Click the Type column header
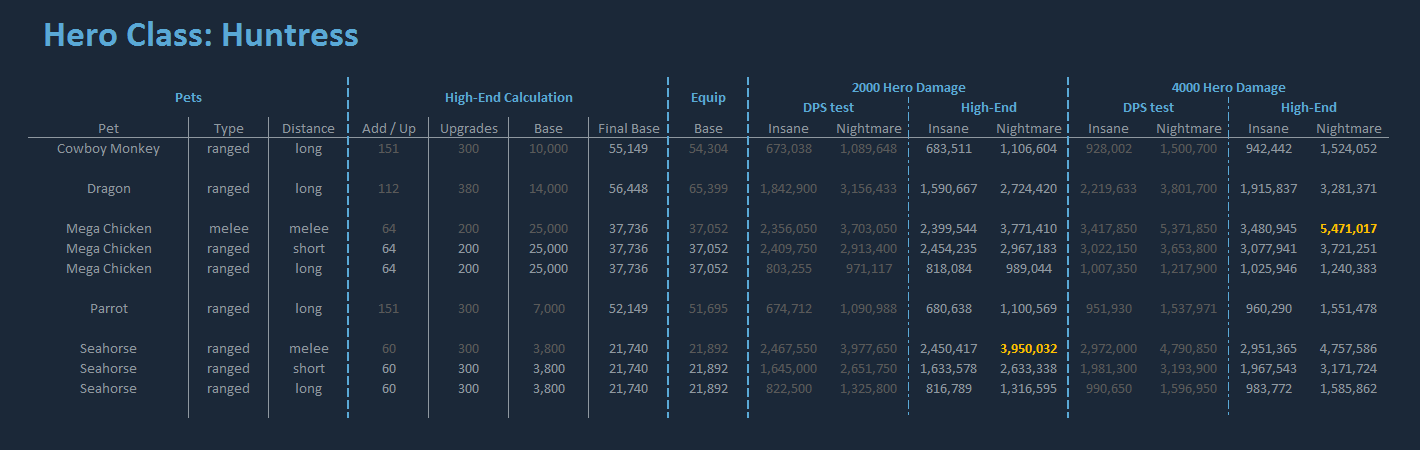The width and height of the screenshot is (1420, 450). 228,129
